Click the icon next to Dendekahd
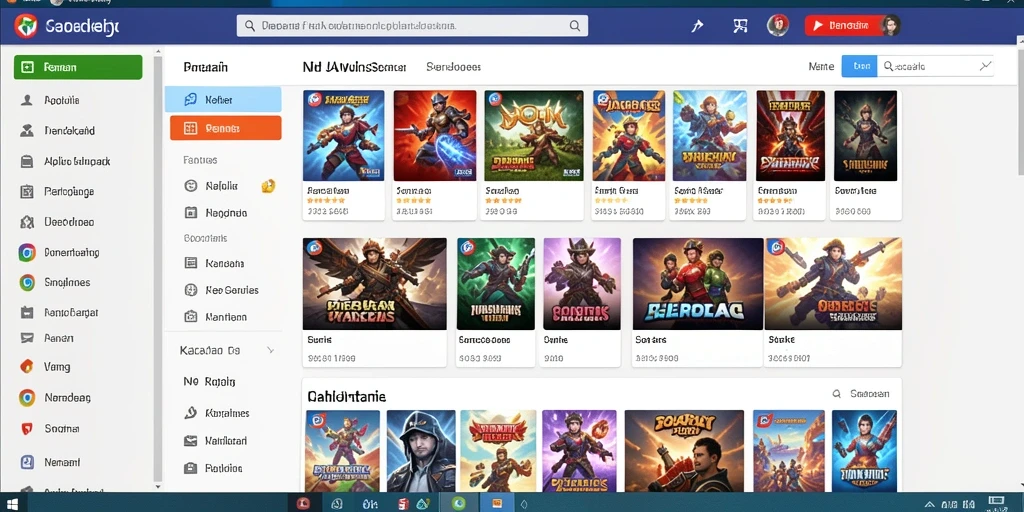 27,131
